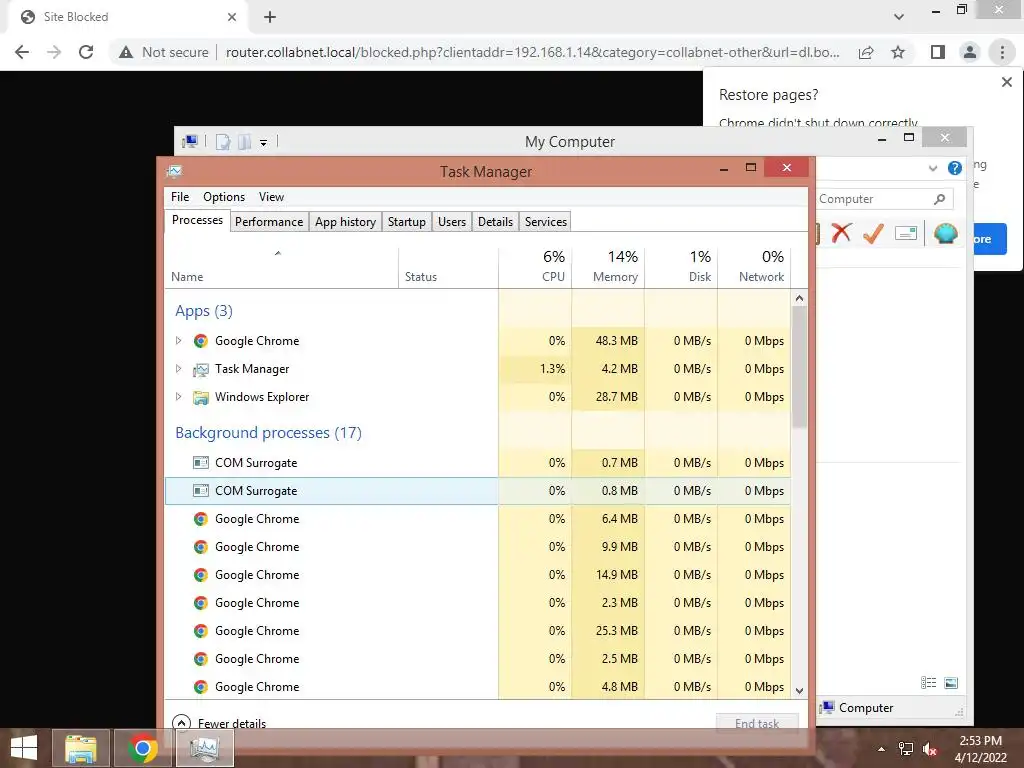Click the My Computer window system icon
Viewport: 1024px width, 768px height.
[190, 141]
